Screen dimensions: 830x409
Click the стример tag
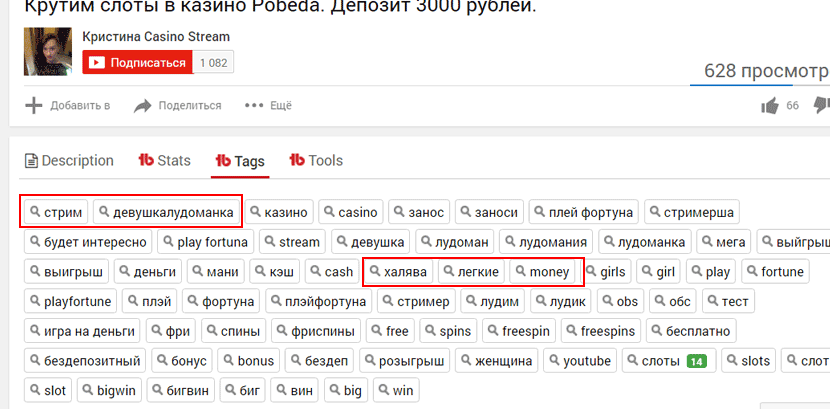point(416,301)
